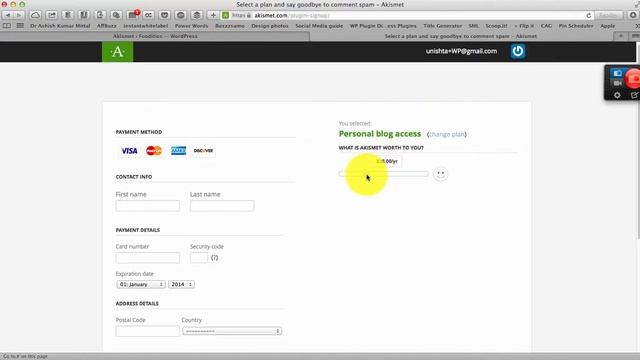Image resolution: width=640 pixels, height=360 pixels.
Task: Open the reading list book icon
Action: pyautogui.click(x=7, y=26)
